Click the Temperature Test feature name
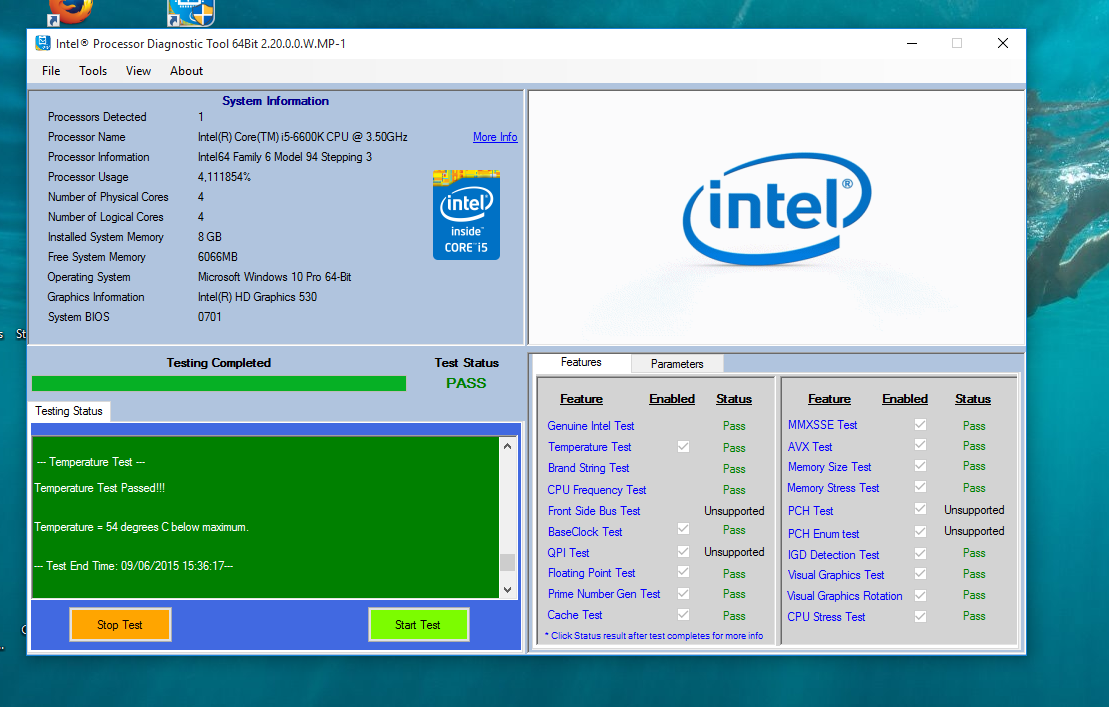Screen dimensions: 1109x707 click(x=589, y=447)
